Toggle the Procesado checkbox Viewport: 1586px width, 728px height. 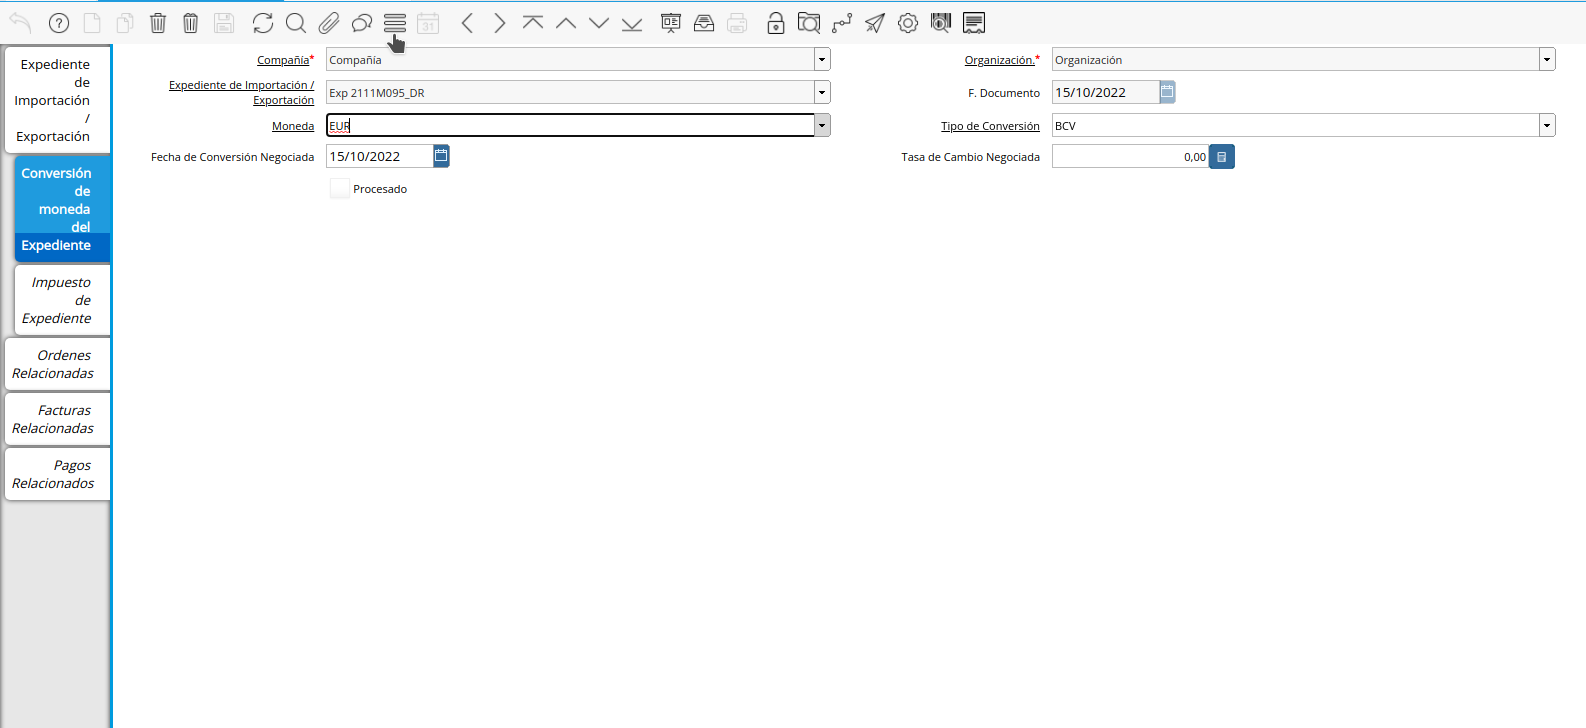tap(340, 189)
